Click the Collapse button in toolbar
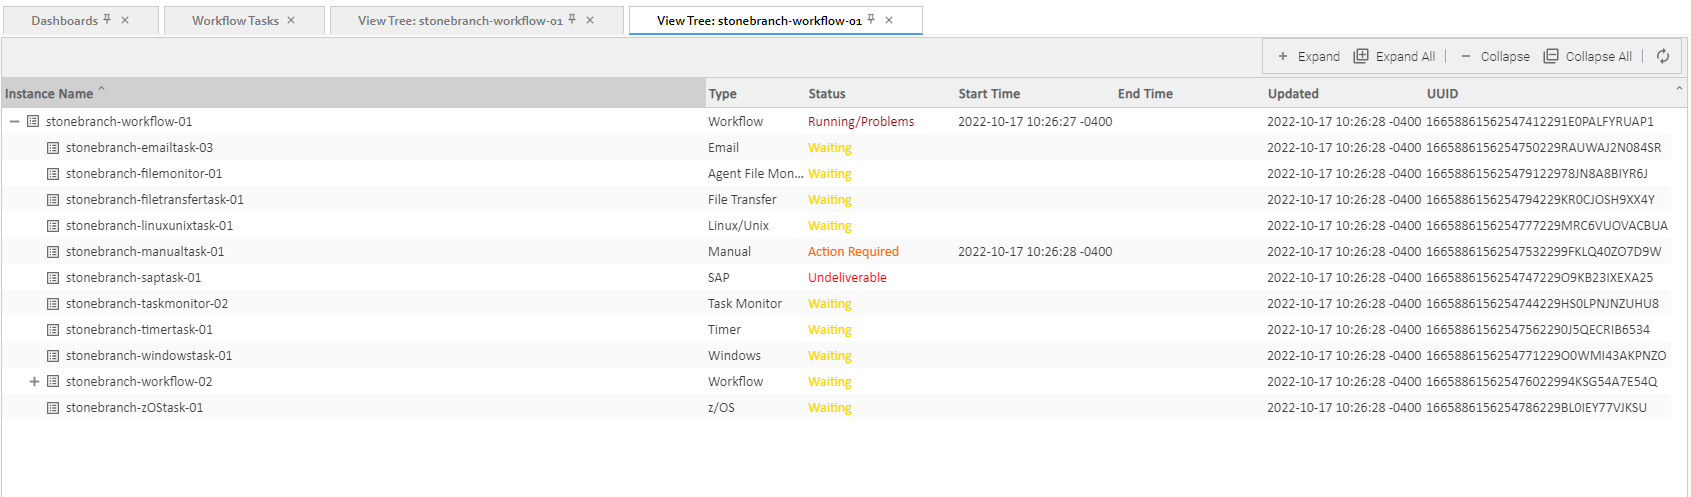The width and height of the screenshot is (1691, 497). pyautogui.click(x=1495, y=57)
